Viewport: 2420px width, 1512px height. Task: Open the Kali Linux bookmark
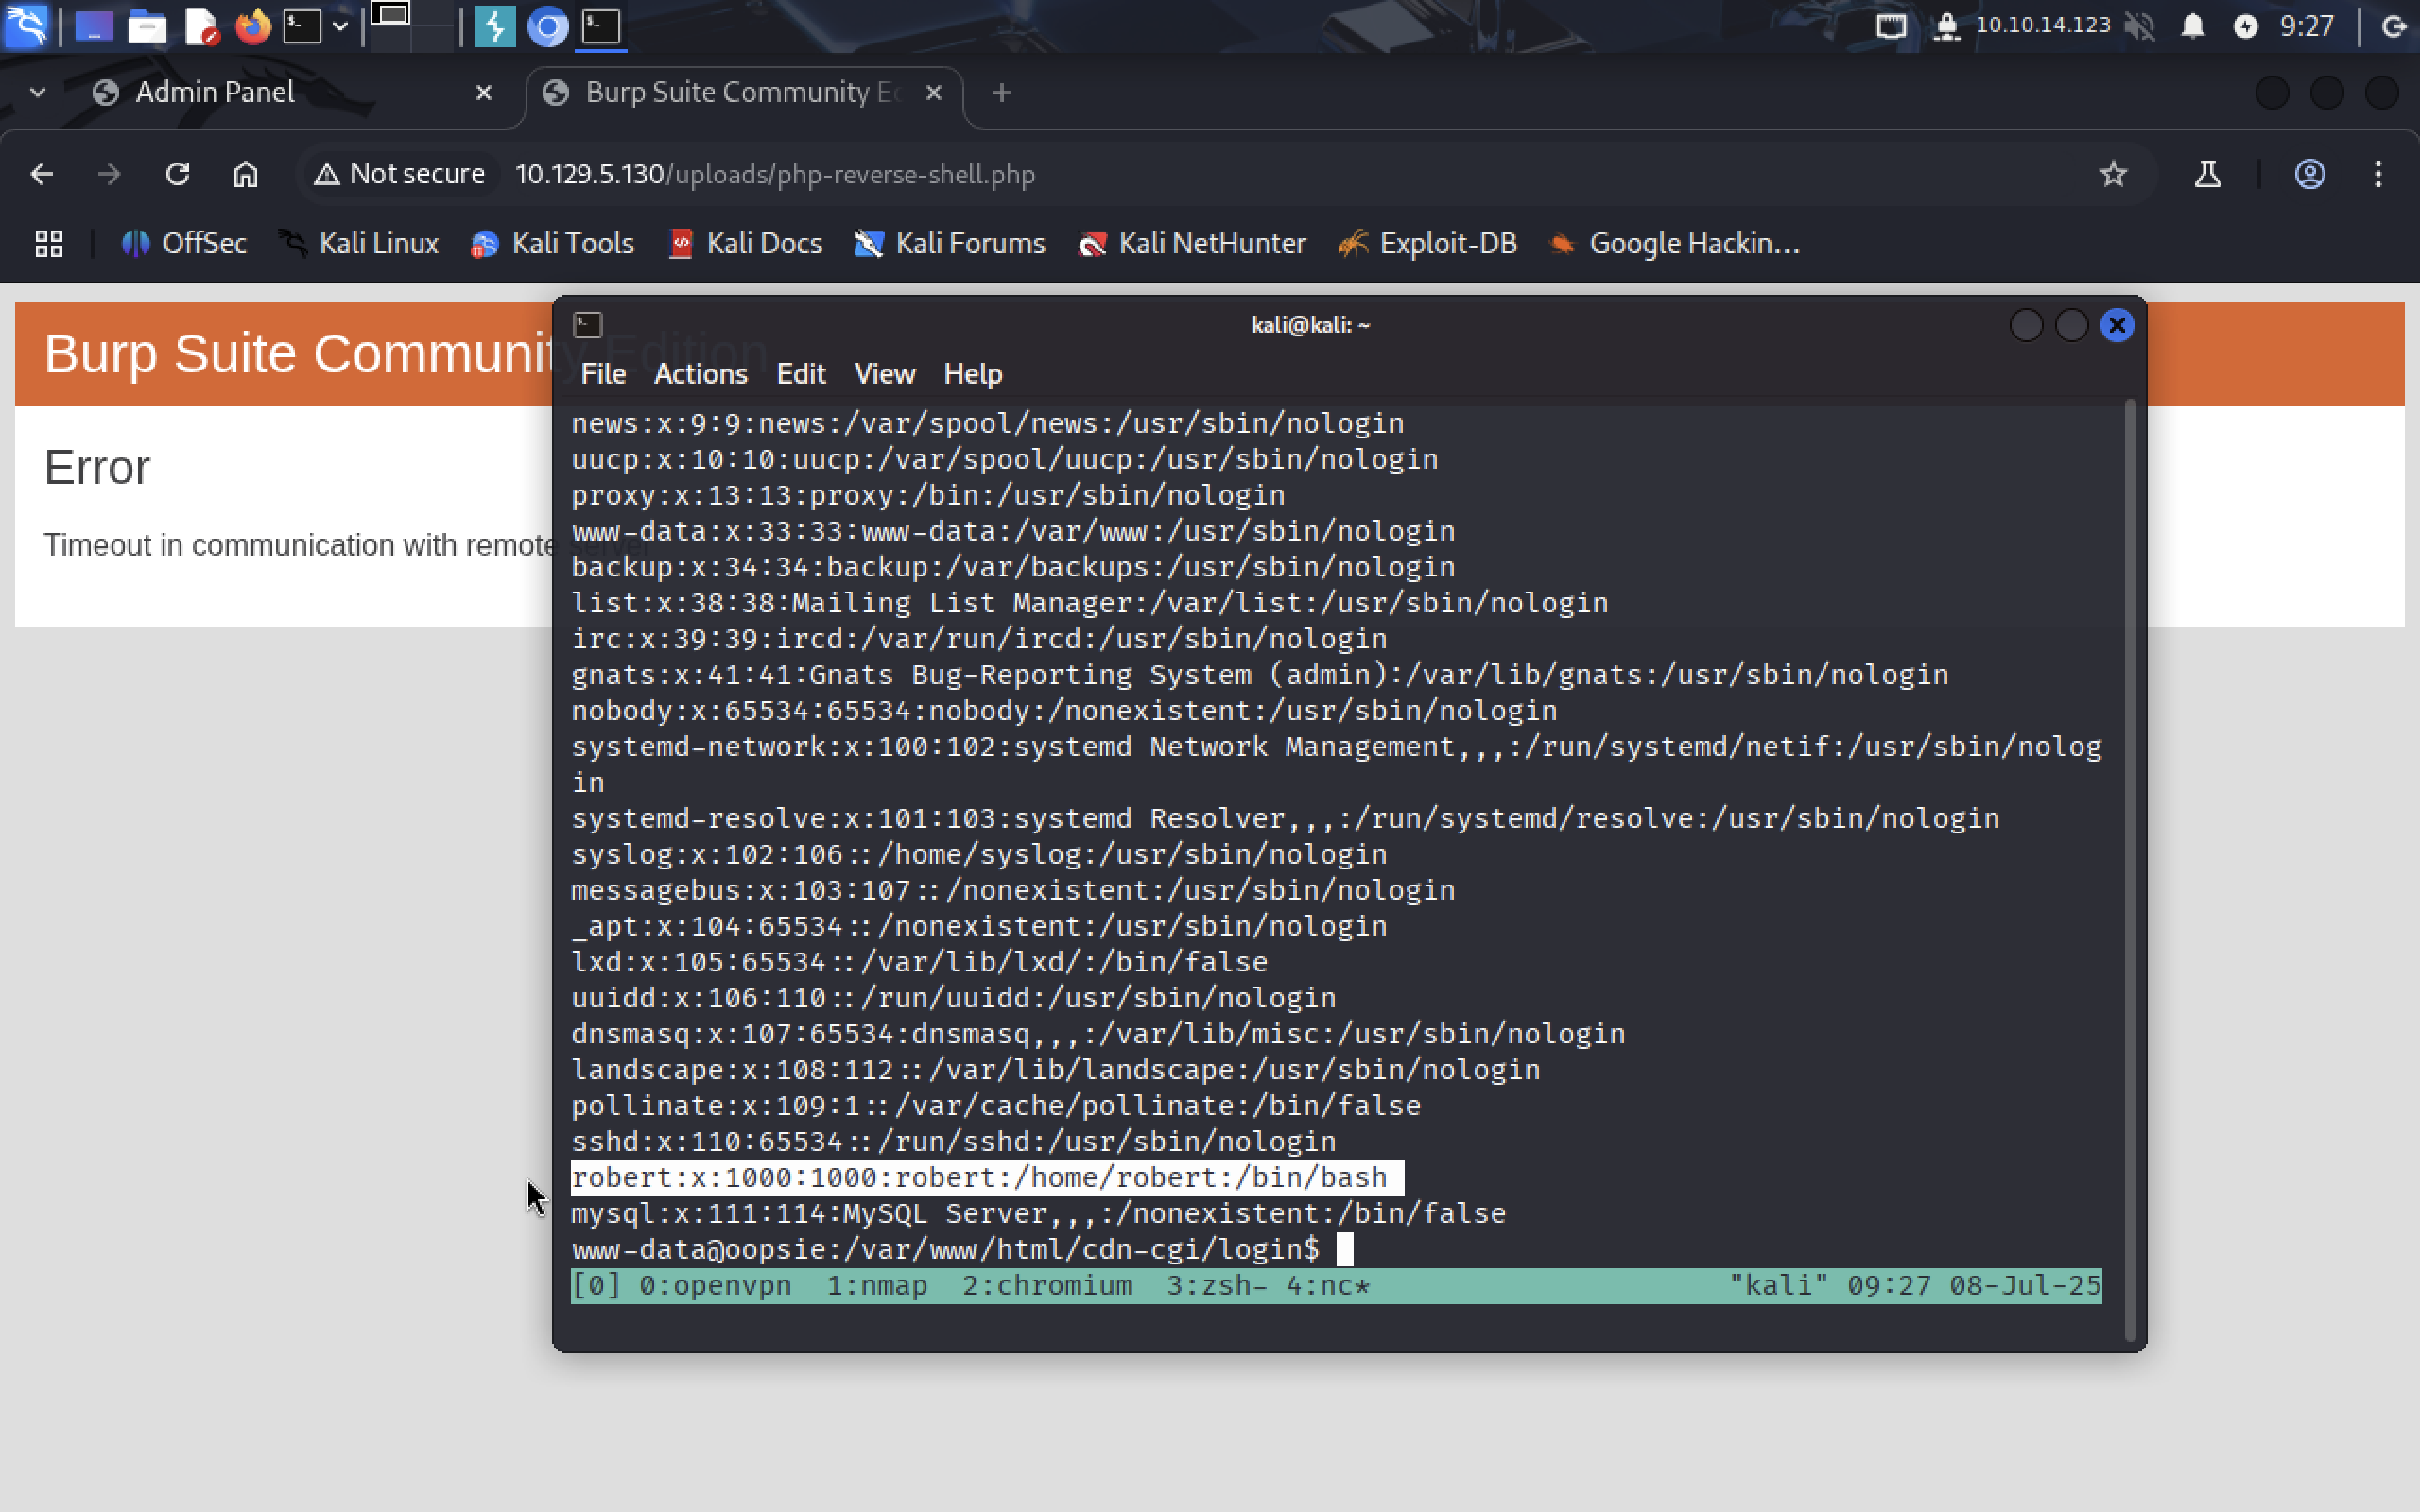(x=358, y=244)
